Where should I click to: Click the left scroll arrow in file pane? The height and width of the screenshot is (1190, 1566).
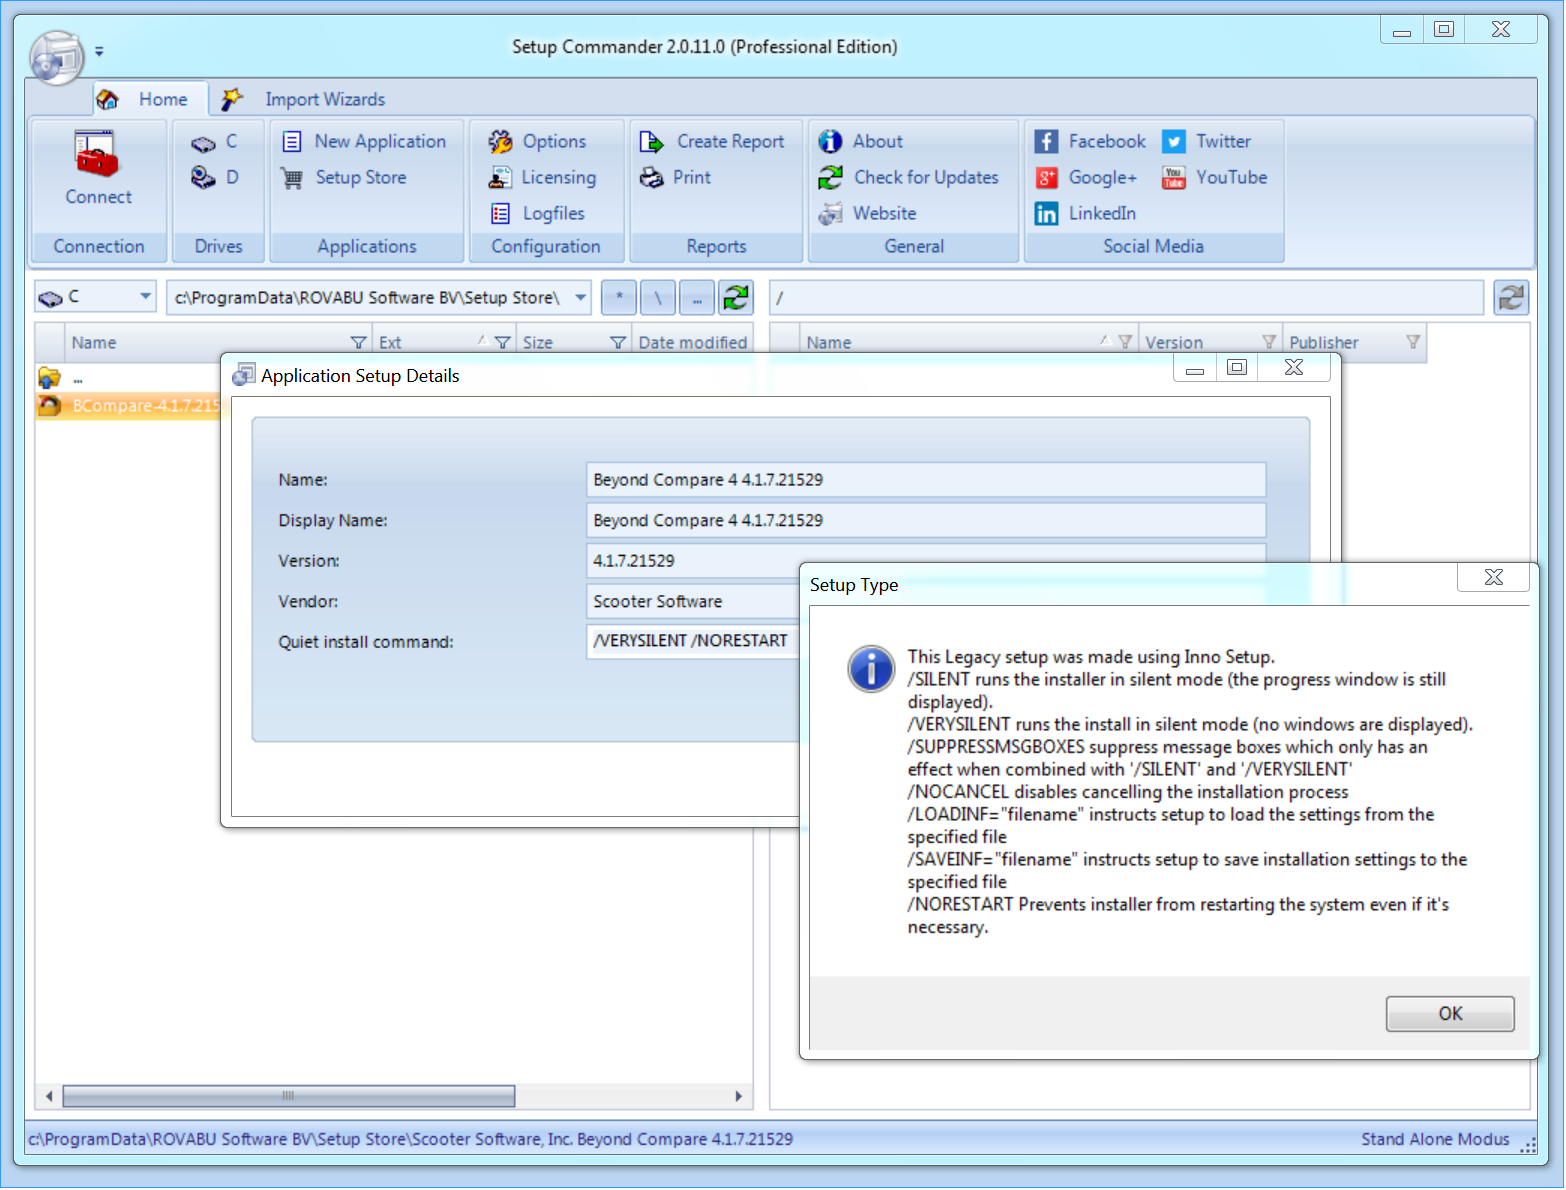49,1096
